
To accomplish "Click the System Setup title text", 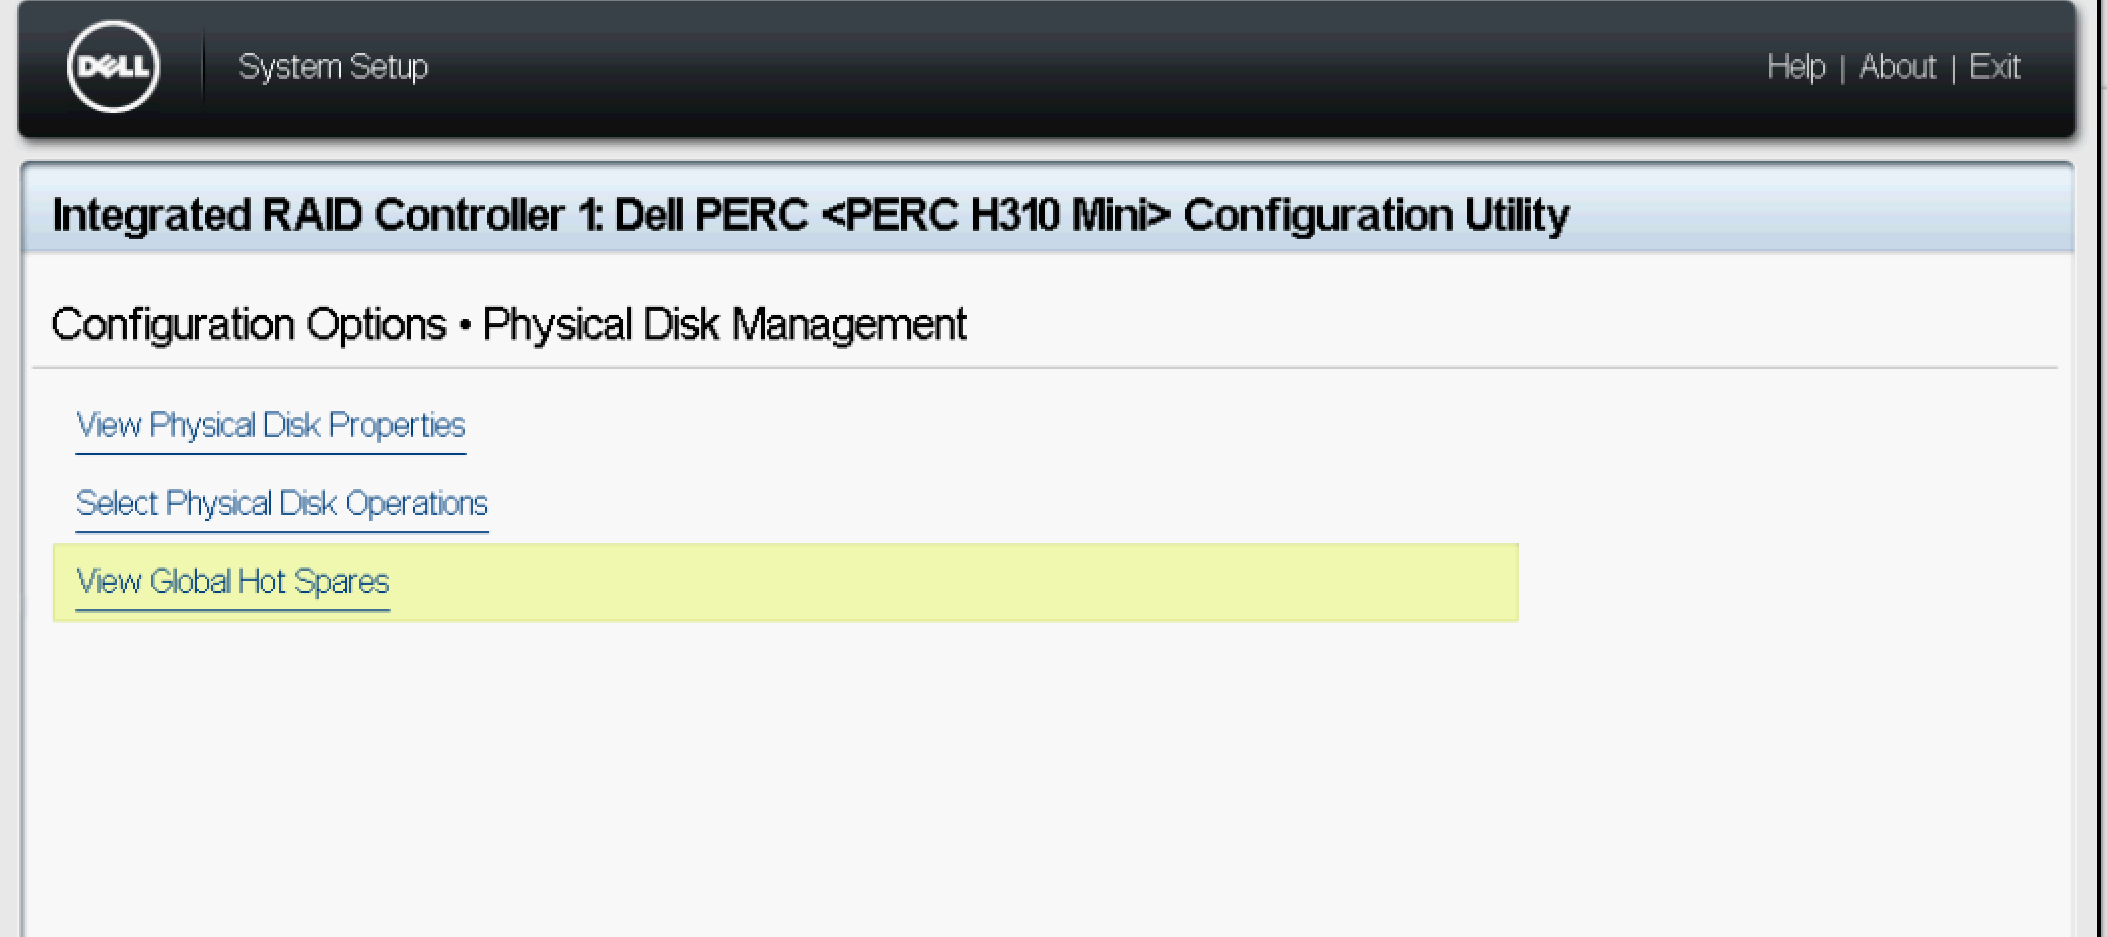I will tap(333, 67).
